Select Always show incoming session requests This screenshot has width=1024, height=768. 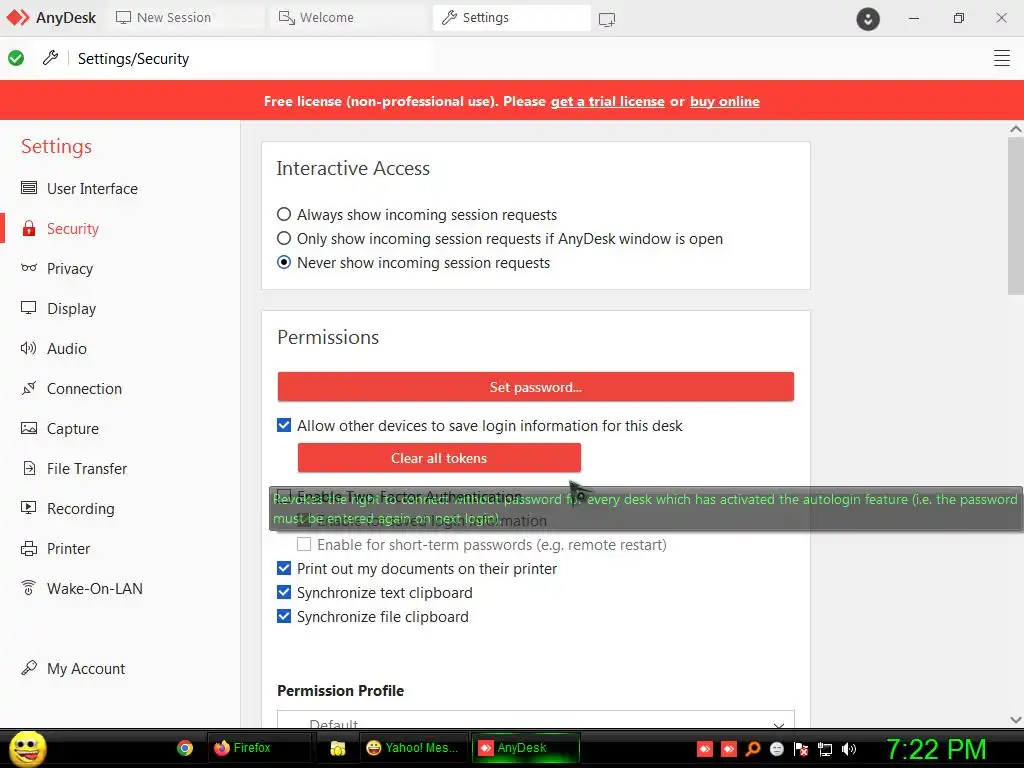[x=283, y=214]
